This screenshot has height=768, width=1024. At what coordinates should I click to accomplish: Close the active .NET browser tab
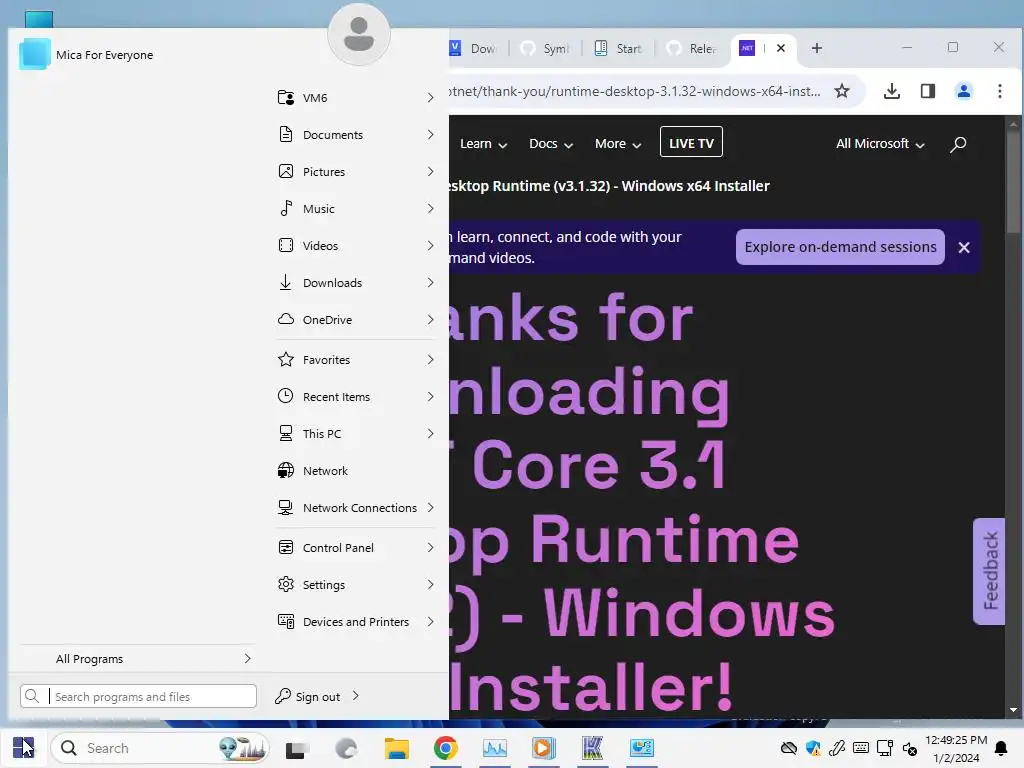(780, 48)
